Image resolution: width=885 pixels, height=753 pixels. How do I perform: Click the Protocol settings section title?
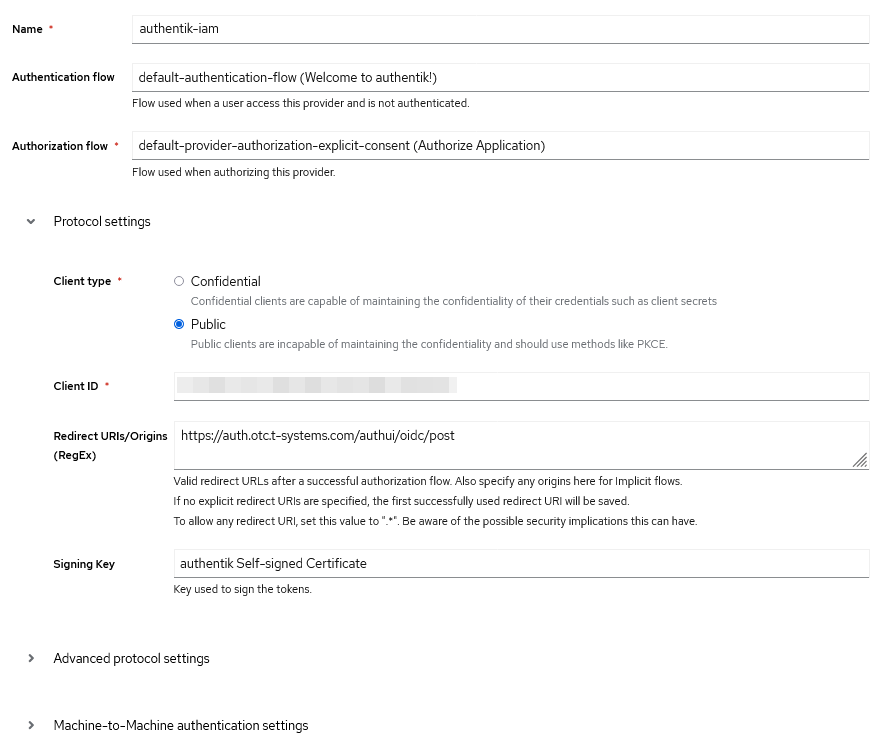click(x=102, y=221)
